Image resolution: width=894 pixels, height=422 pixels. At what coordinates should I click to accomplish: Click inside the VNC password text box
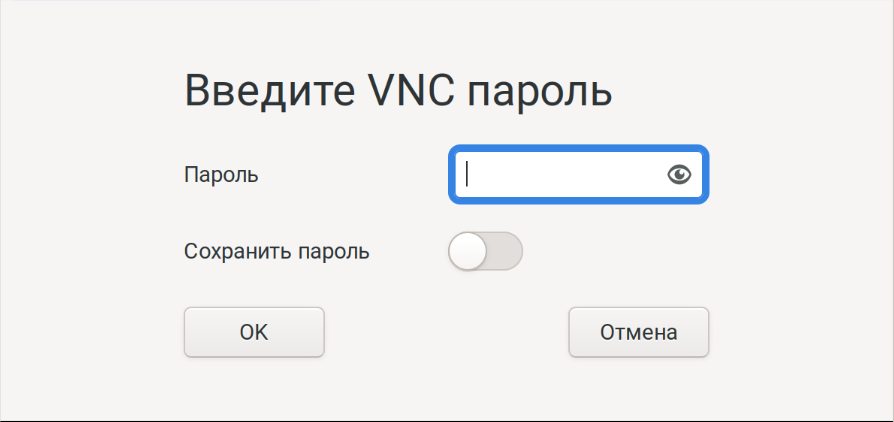tap(560, 175)
